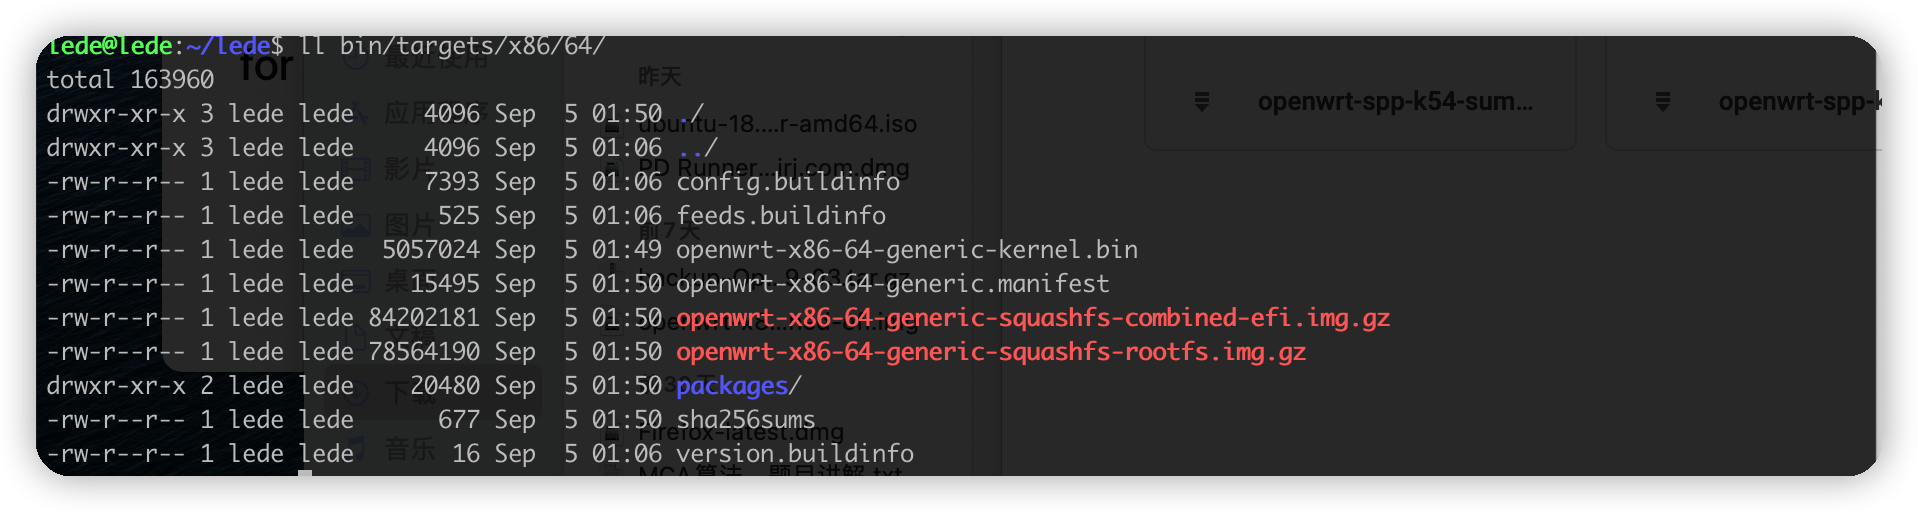Click the sha256sums filename in terminal

pos(746,420)
